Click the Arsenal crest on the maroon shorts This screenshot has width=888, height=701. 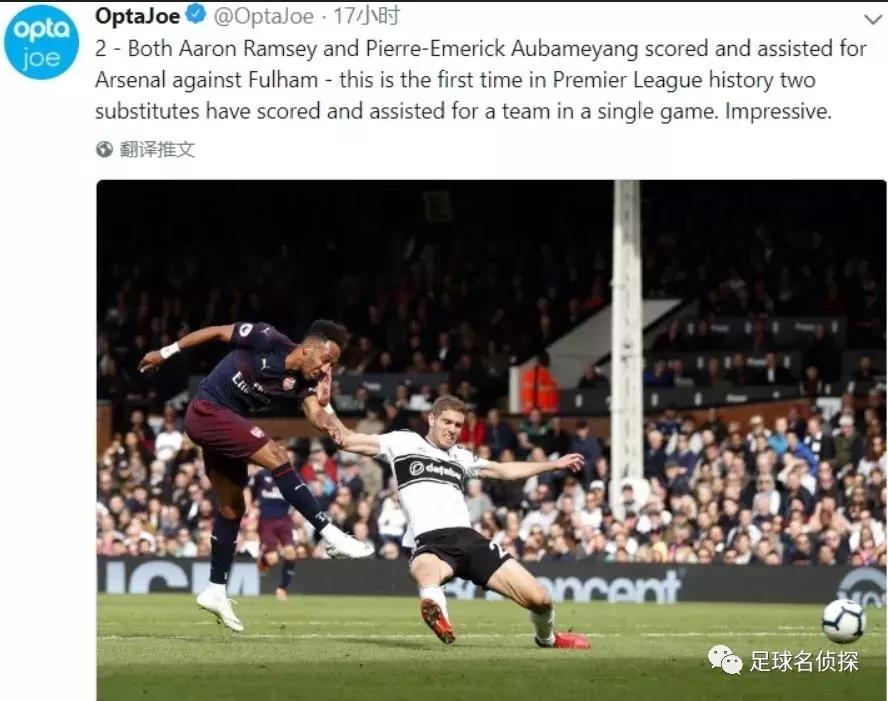(258, 432)
